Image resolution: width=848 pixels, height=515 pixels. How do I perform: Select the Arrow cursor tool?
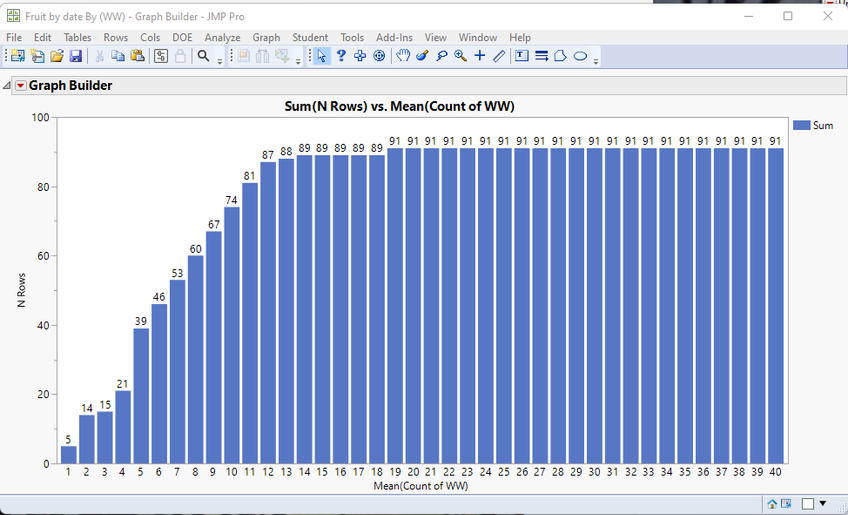322,56
